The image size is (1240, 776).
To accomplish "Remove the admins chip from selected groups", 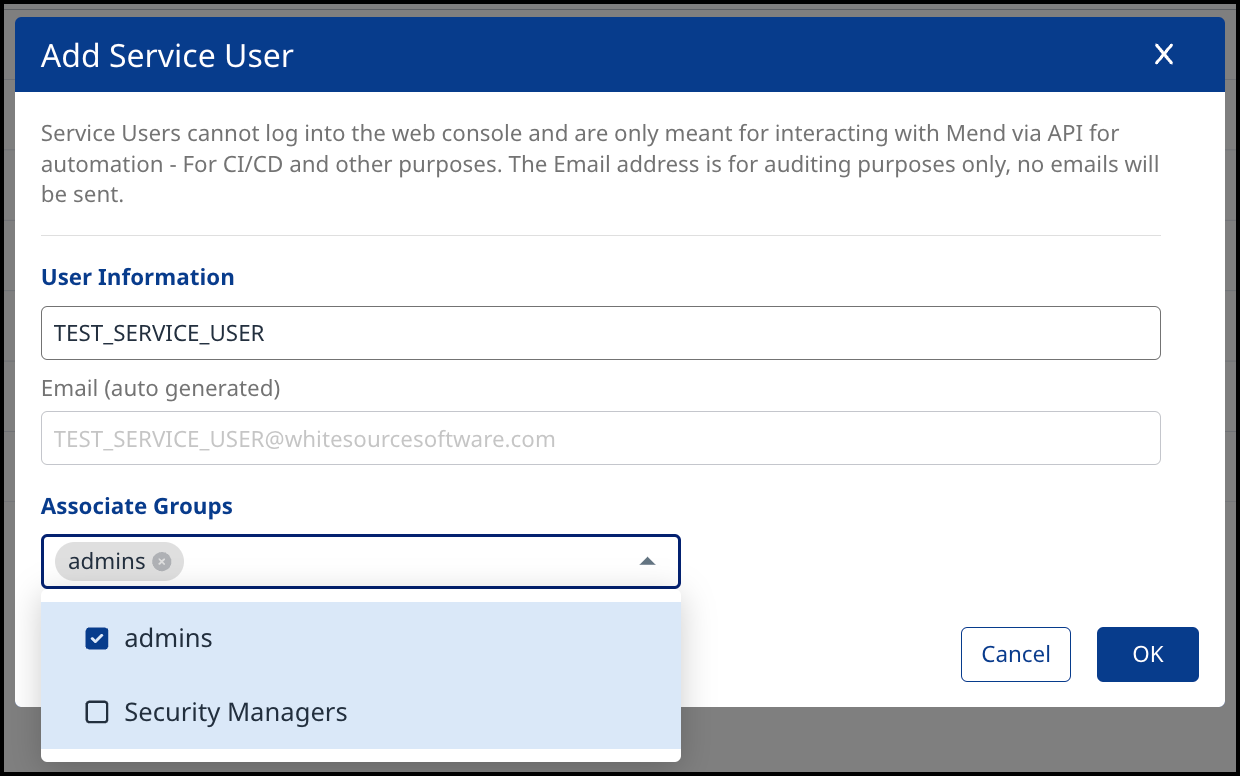I will pyautogui.click(x=162, y=562).
